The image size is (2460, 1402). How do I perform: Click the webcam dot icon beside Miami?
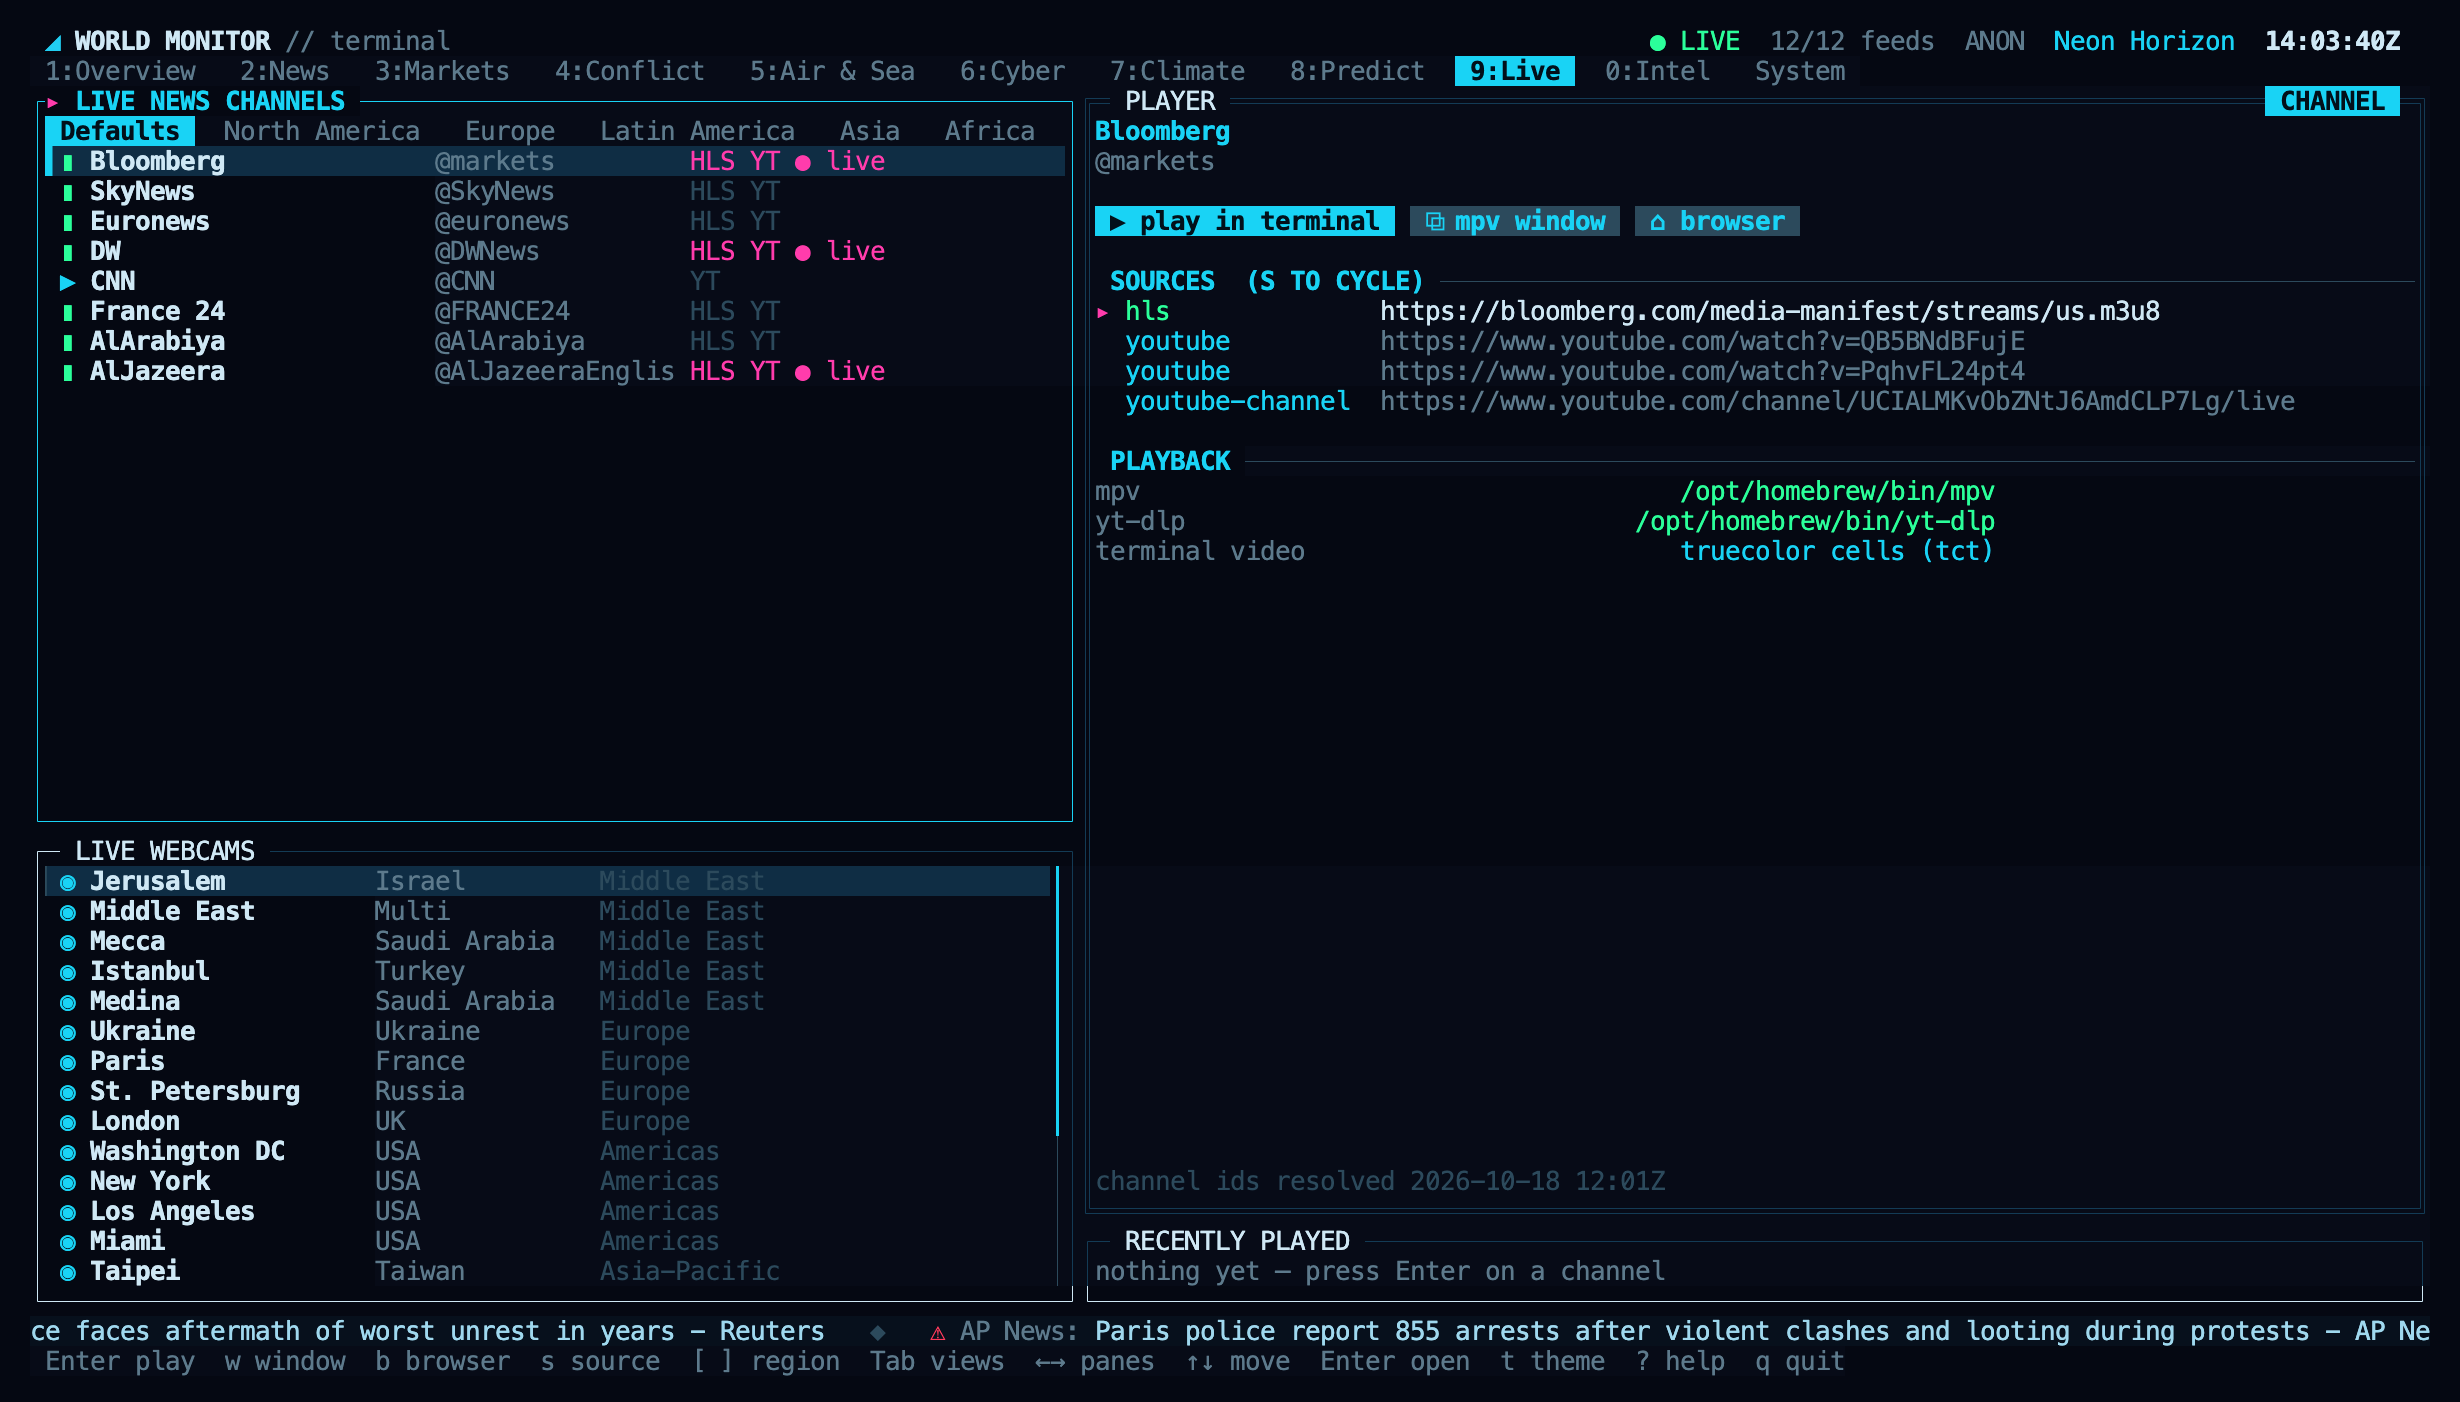(68, 1242)
